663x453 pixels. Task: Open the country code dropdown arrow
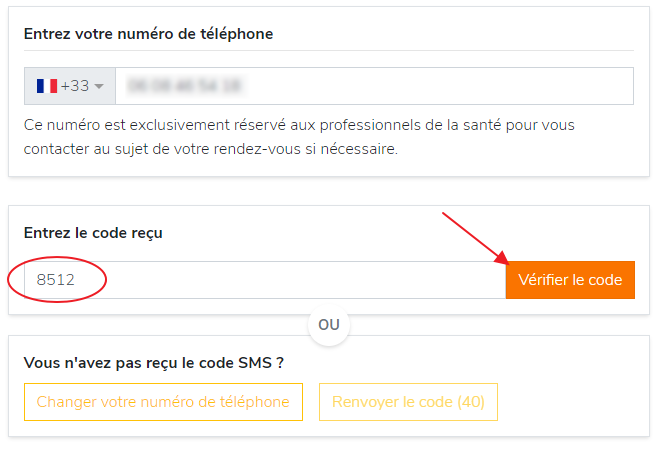[99, 86]
